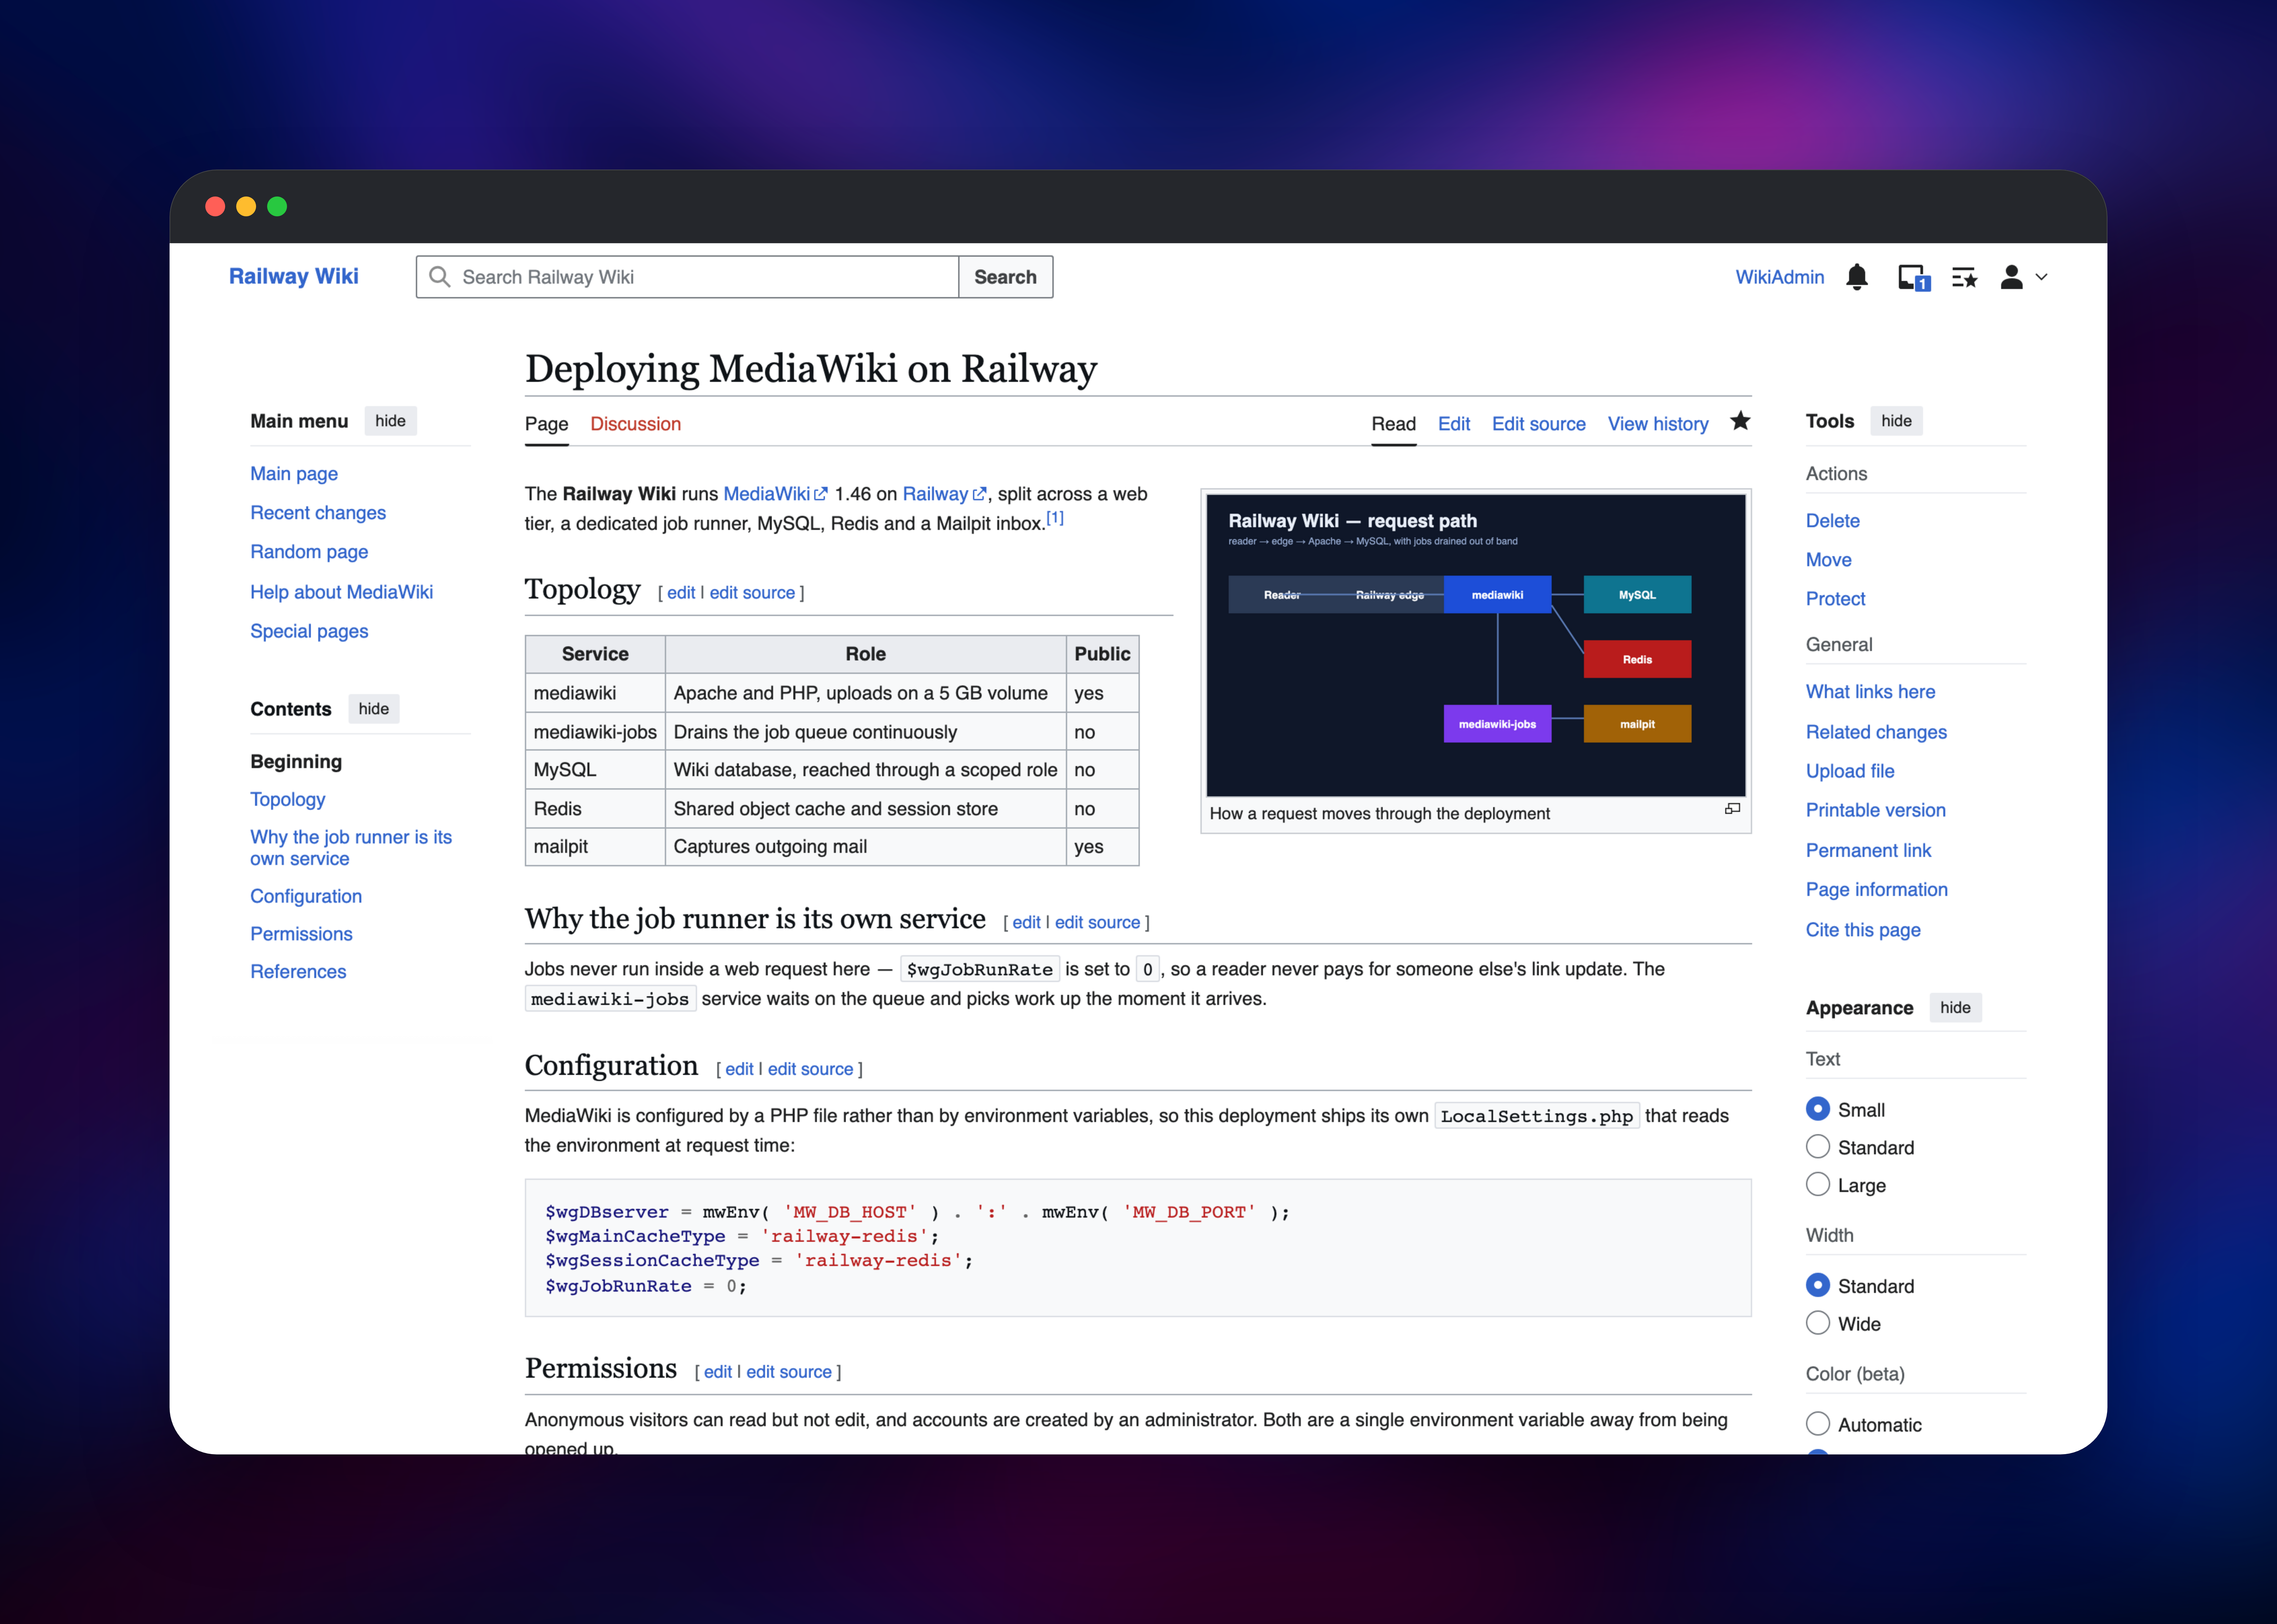
Task: Click the green maximize window button
Action: (277, 206)
